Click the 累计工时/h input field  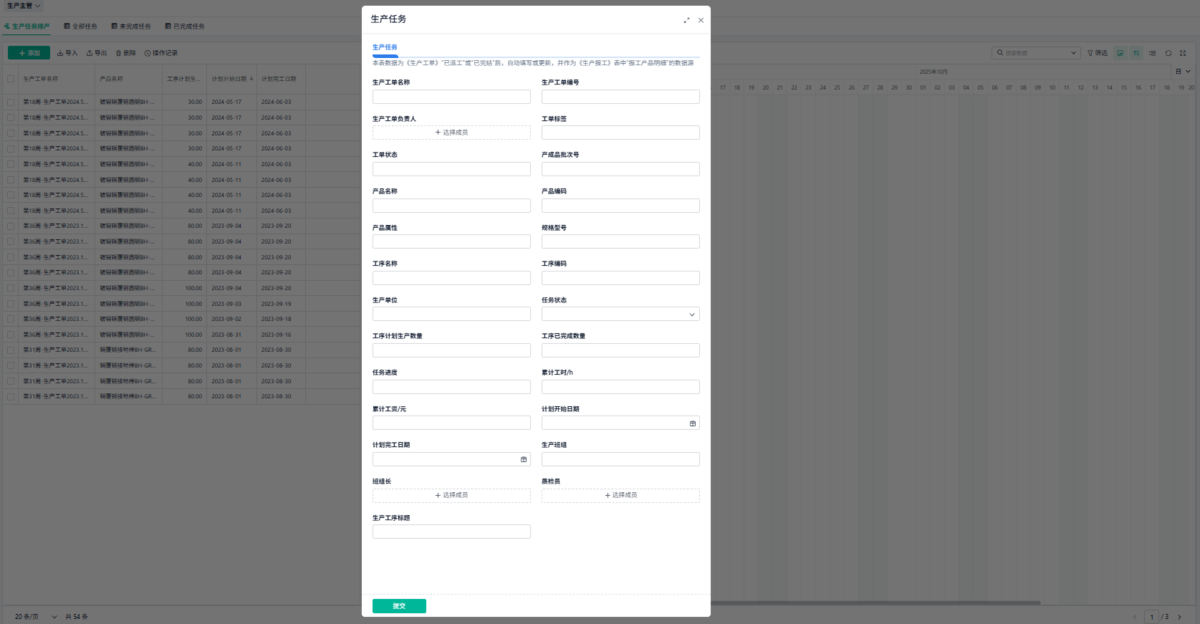coord(620,387)
